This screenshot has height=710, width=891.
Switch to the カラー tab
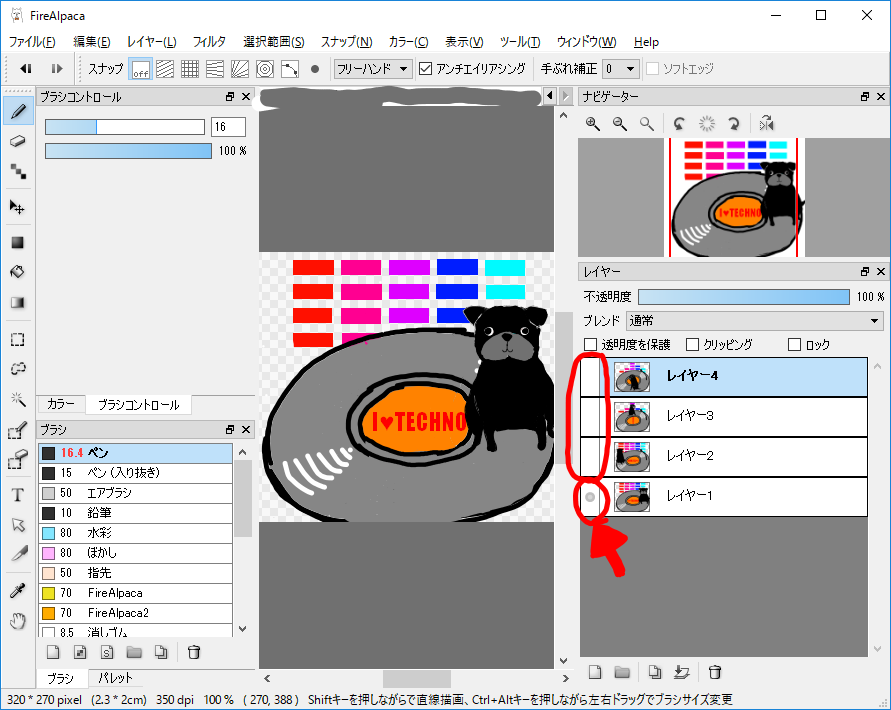(61, 404)
